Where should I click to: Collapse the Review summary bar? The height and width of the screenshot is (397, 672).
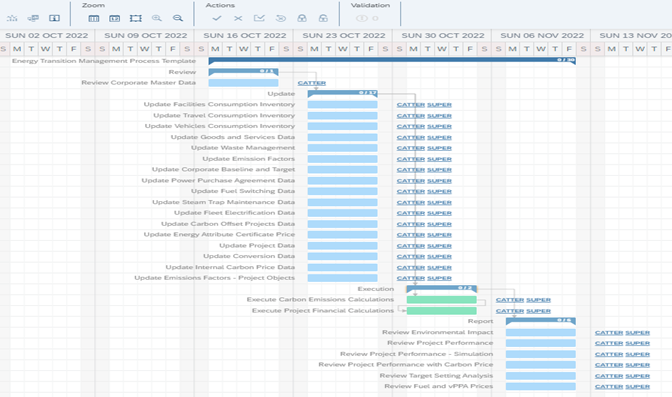(243, 72)
